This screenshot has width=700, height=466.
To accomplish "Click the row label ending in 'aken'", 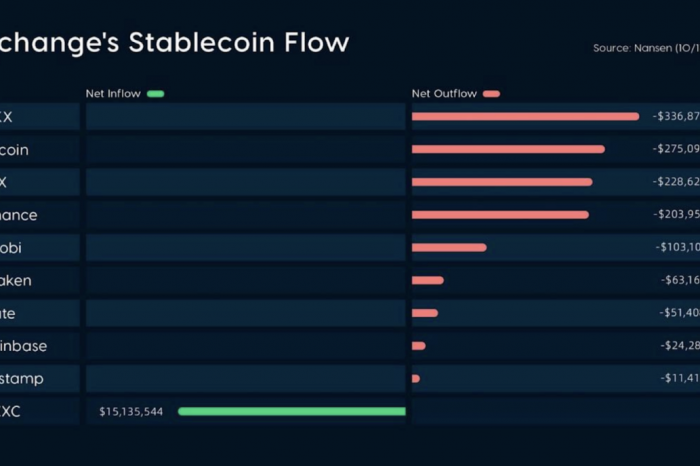I will [x=16, y=281].
